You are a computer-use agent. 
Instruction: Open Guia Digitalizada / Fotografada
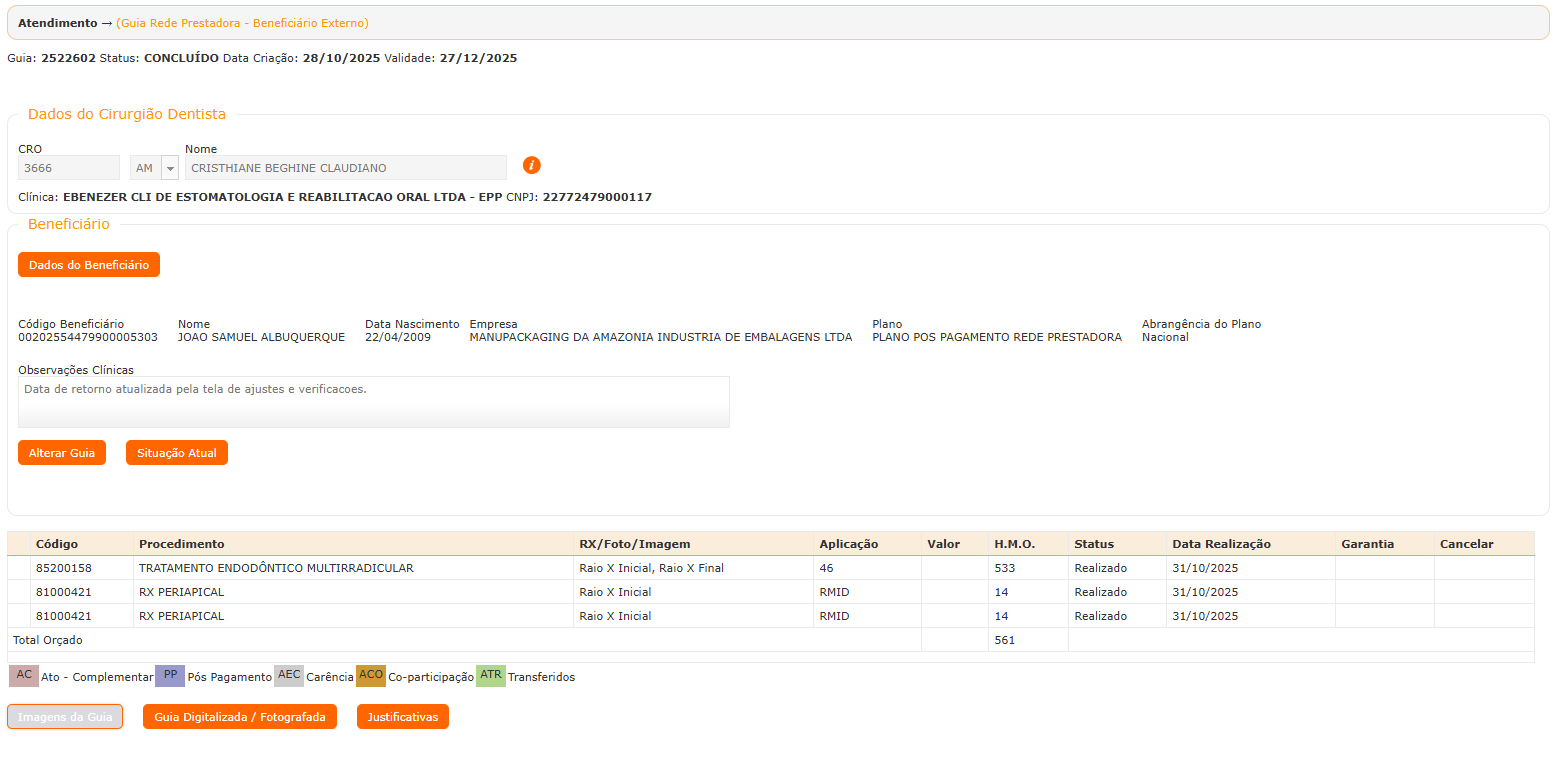[x=240, y=717]
